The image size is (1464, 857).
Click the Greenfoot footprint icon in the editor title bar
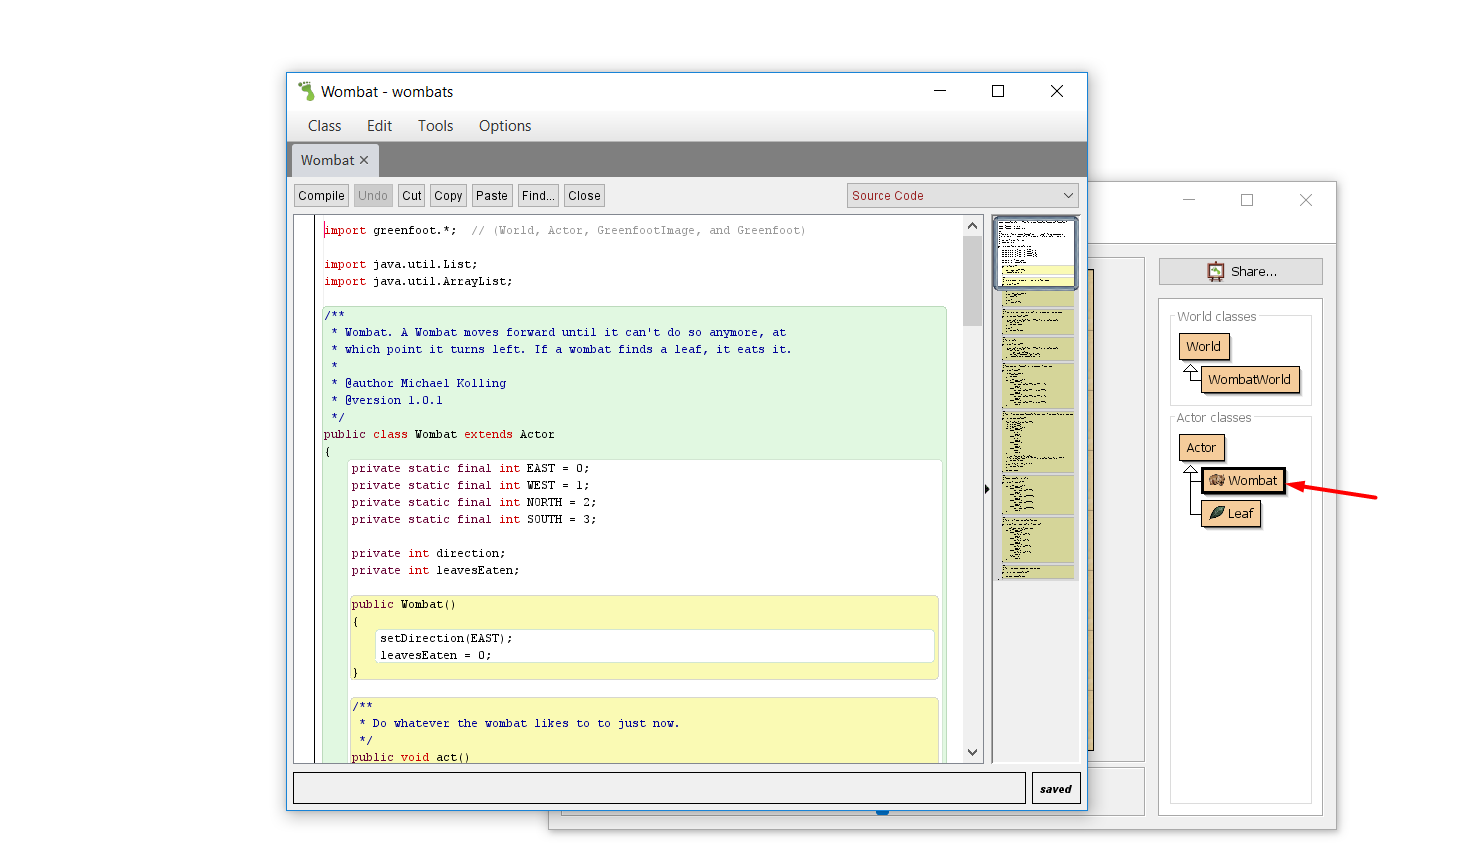(306, 91)
